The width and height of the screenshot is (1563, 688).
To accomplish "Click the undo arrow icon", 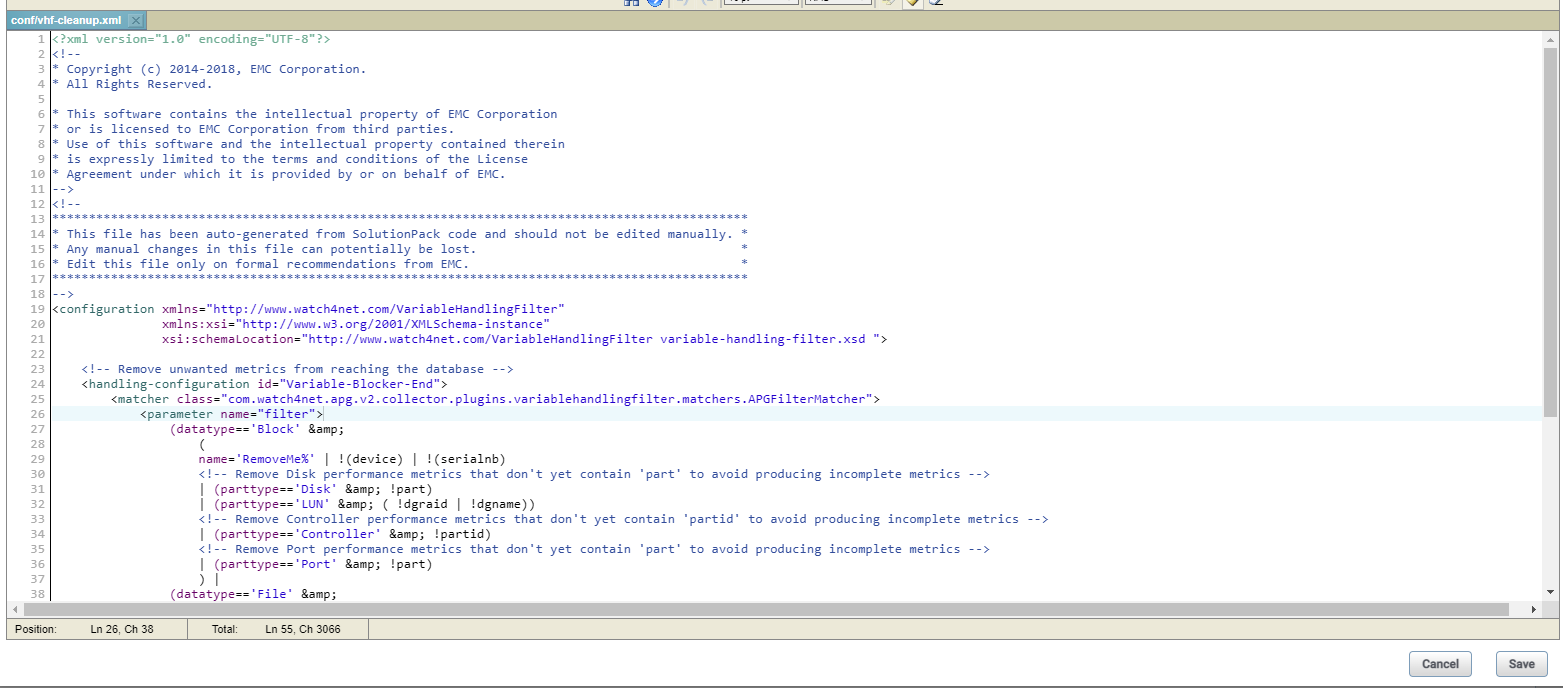I will (684, 3).
